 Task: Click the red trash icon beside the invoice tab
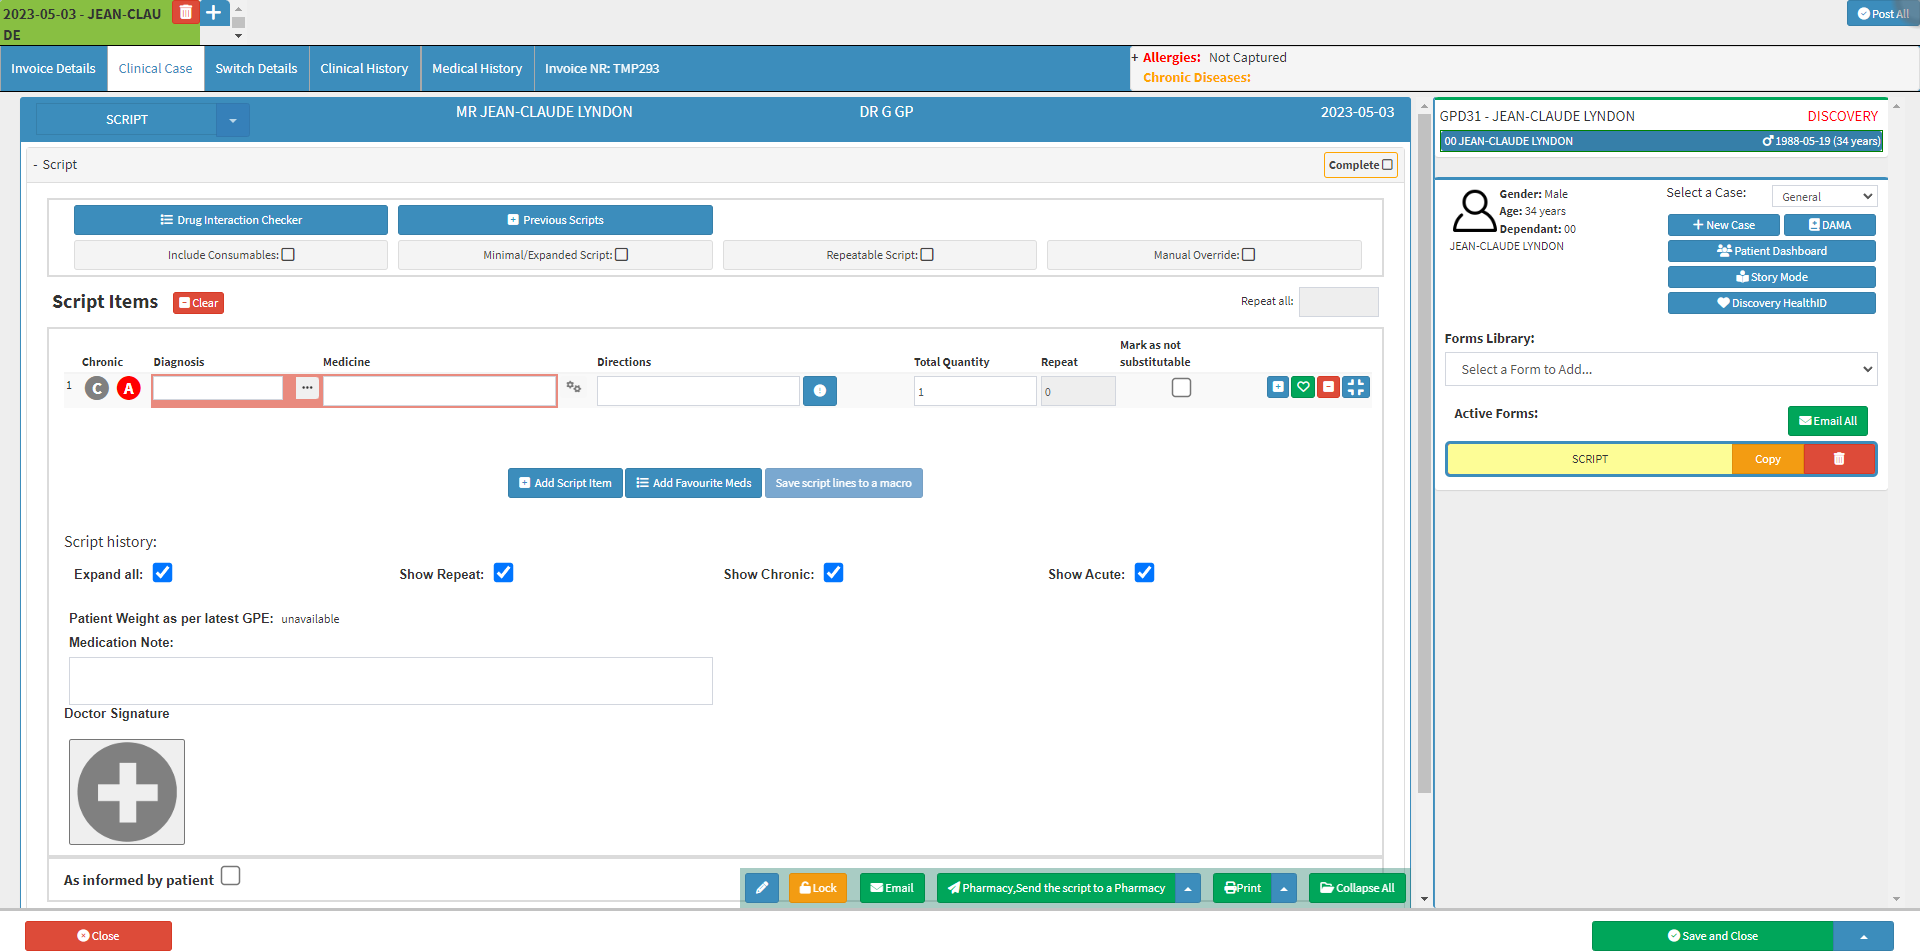[185, 13]
